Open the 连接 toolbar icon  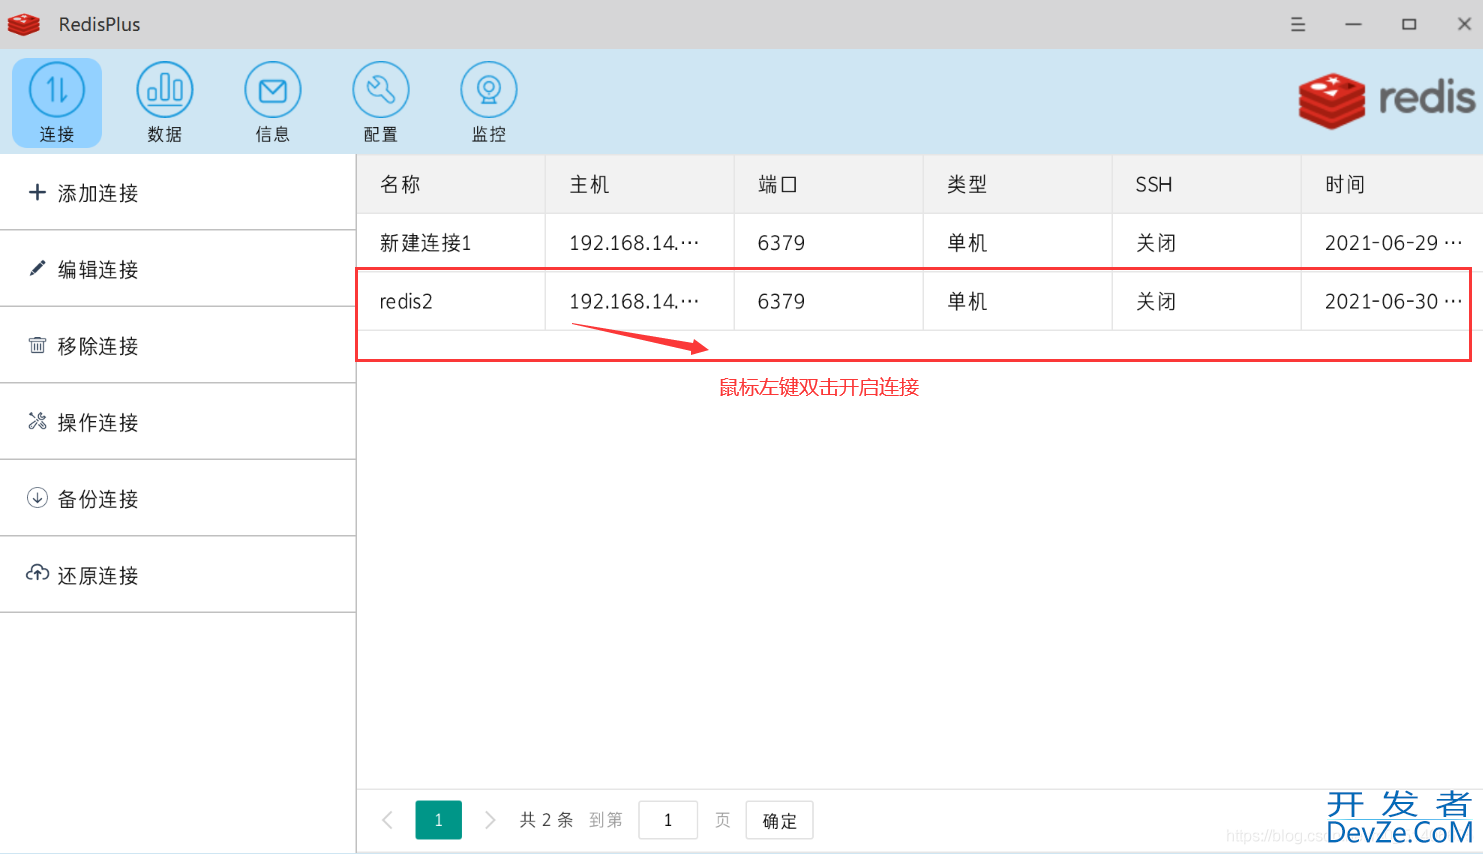57,103
